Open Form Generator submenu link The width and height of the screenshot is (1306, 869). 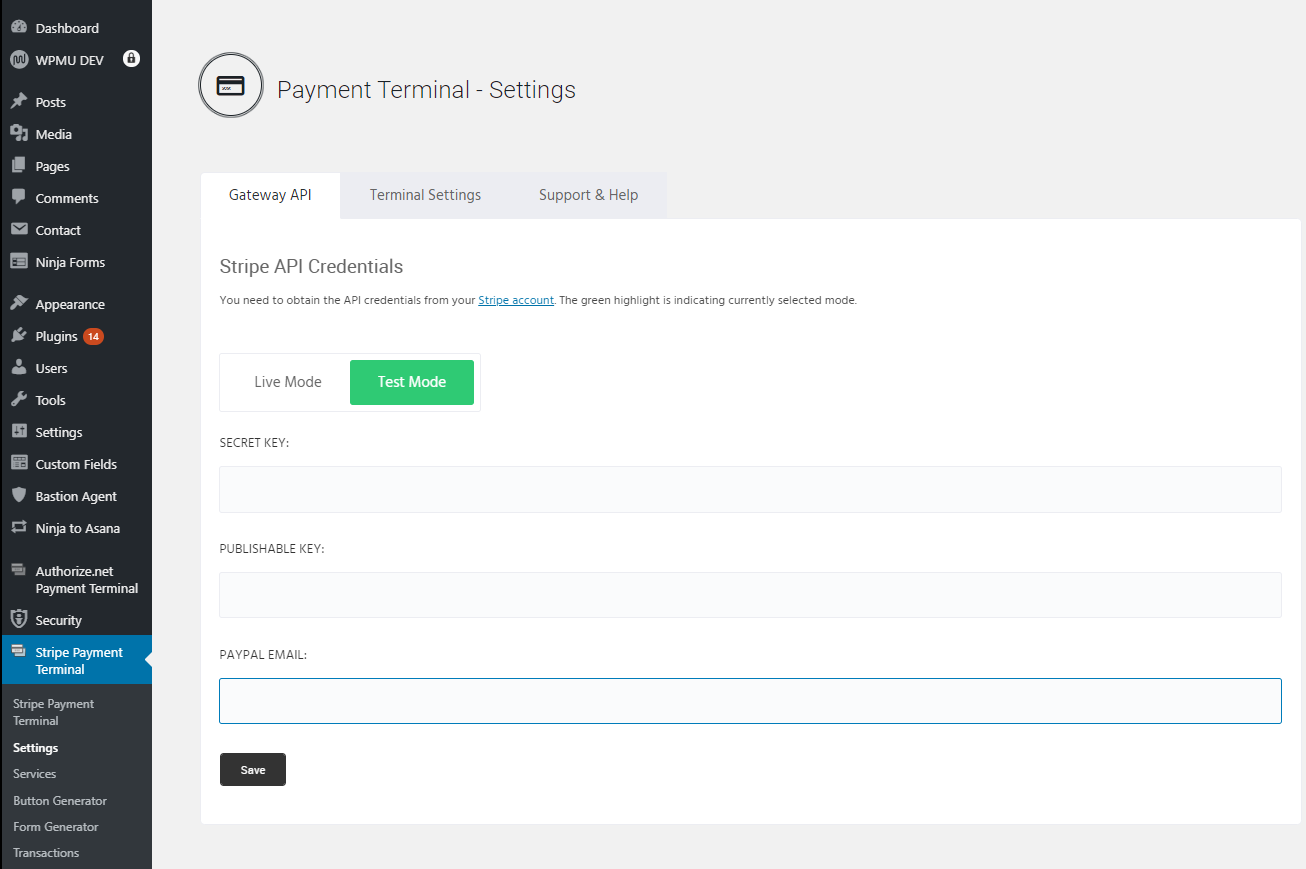(x=56, y=827)
